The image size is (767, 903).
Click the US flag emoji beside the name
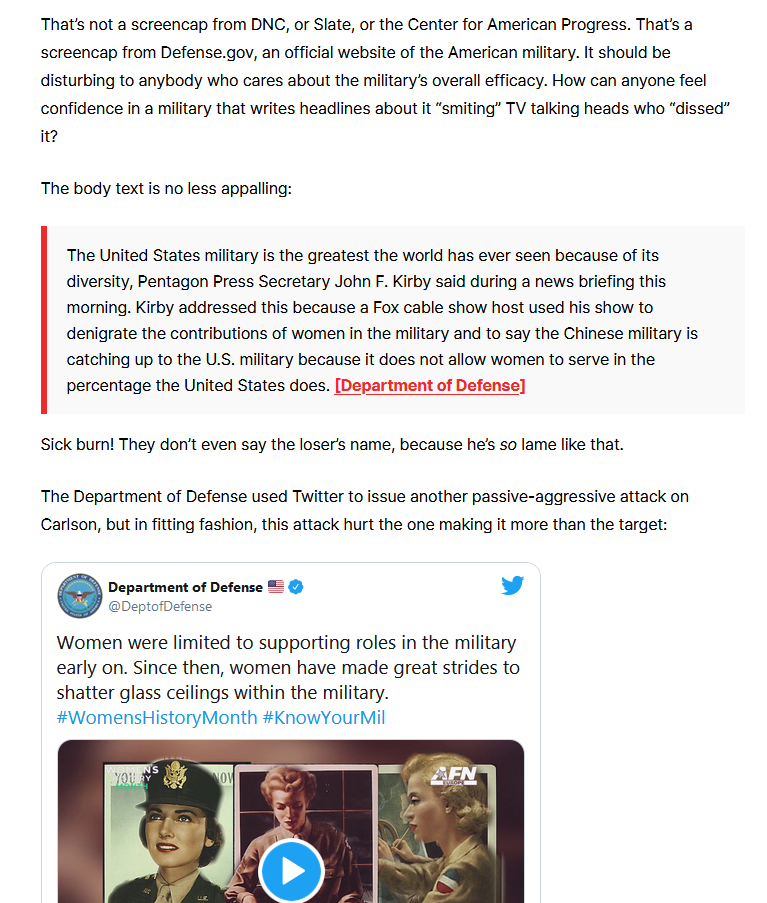[276, 587]
